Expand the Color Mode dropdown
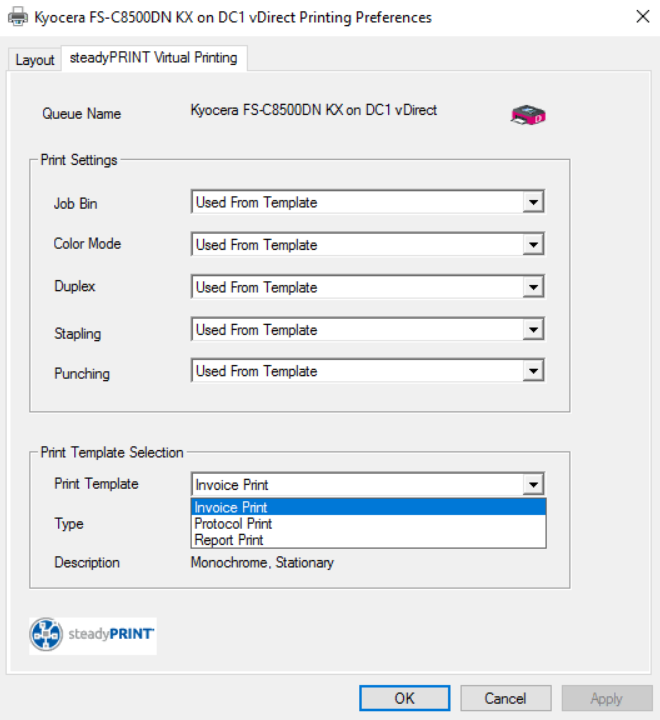This screenshot has width=660, height=720. (533, 245)
